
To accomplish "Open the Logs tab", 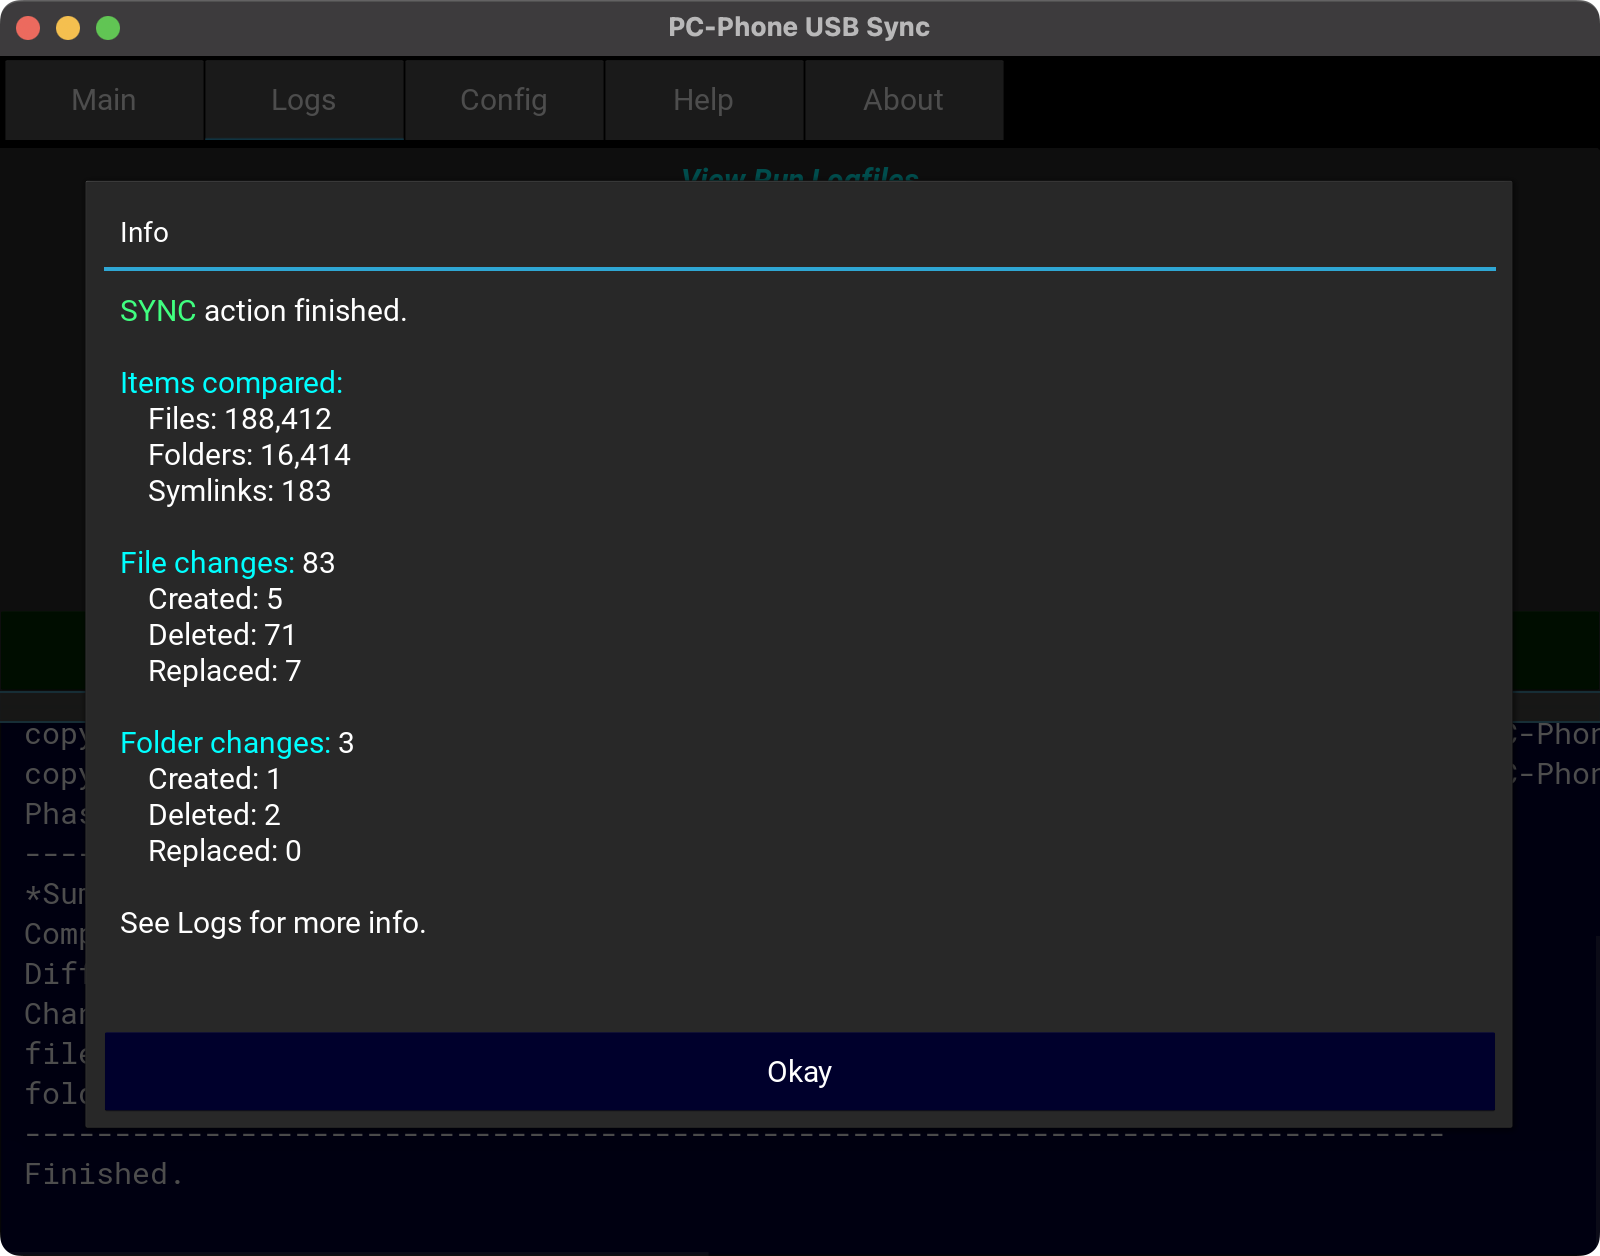I will [304, 100].
